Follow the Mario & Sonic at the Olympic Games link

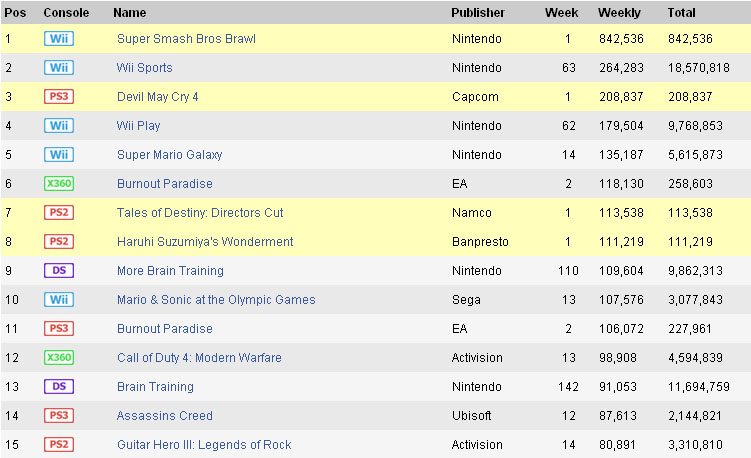(216, 300)
